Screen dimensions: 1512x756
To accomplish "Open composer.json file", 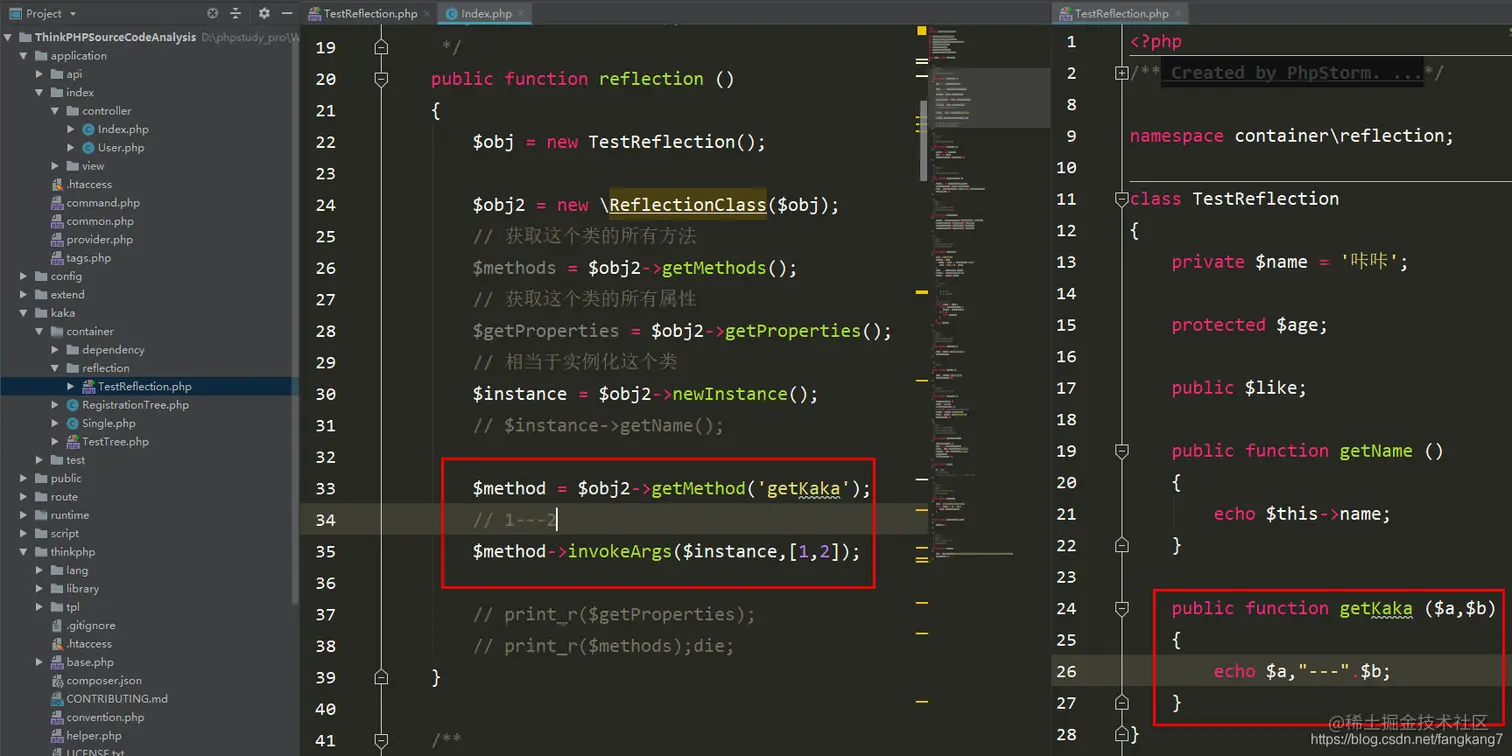I will 103,681.
